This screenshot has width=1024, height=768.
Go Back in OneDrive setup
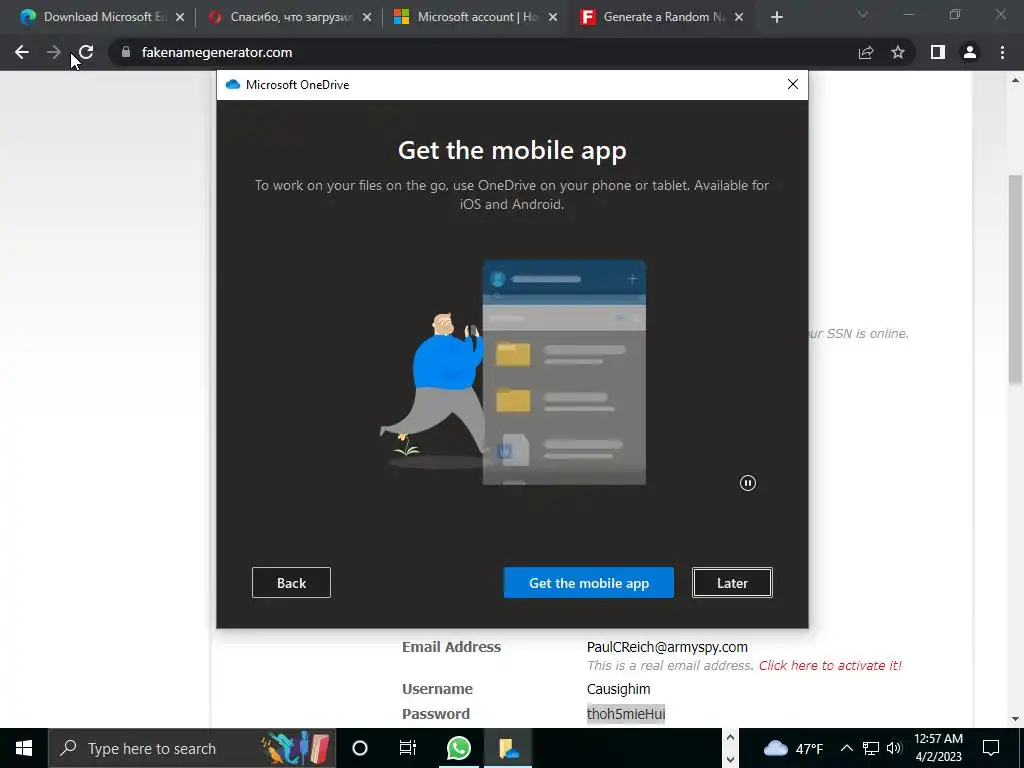tap(291, 583)
